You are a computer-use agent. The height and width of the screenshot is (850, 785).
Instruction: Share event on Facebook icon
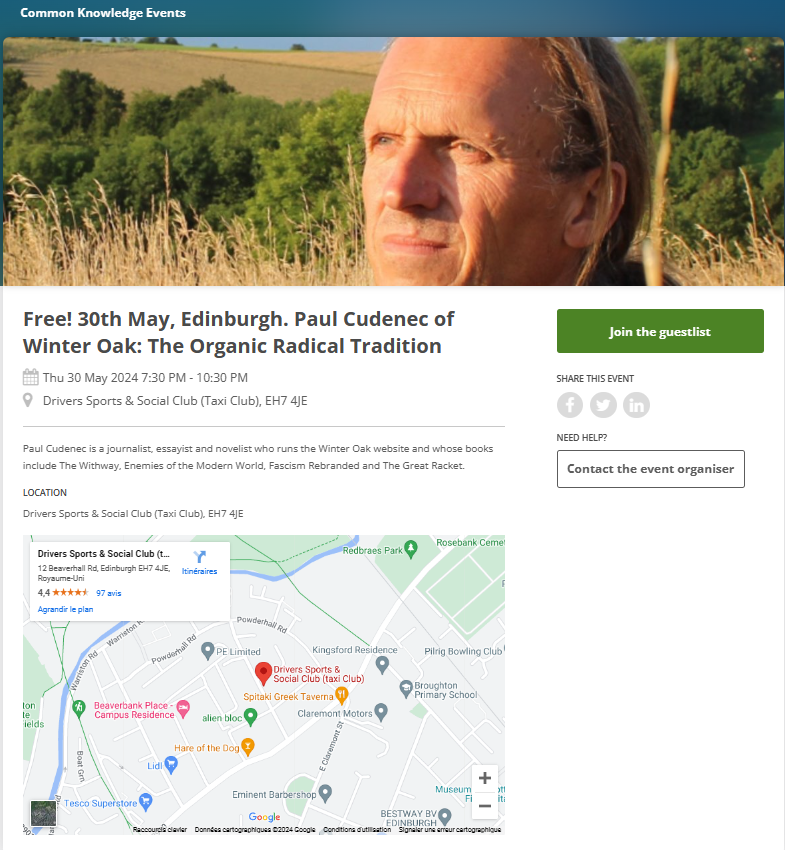pyautogui.click(x=570, y=405)
